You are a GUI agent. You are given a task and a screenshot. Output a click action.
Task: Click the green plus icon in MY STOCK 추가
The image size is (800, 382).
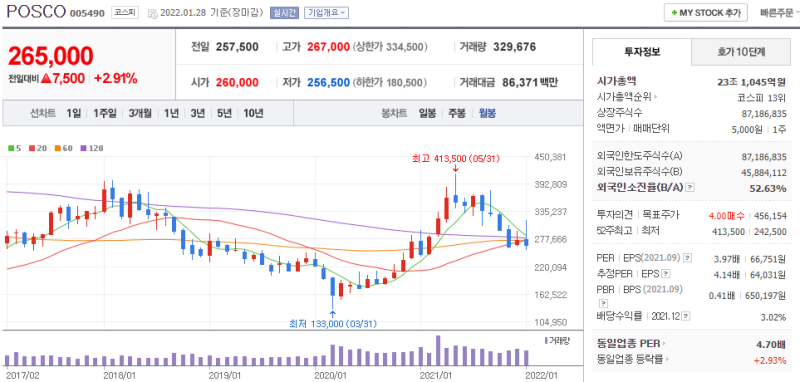(x=674, y=13)
